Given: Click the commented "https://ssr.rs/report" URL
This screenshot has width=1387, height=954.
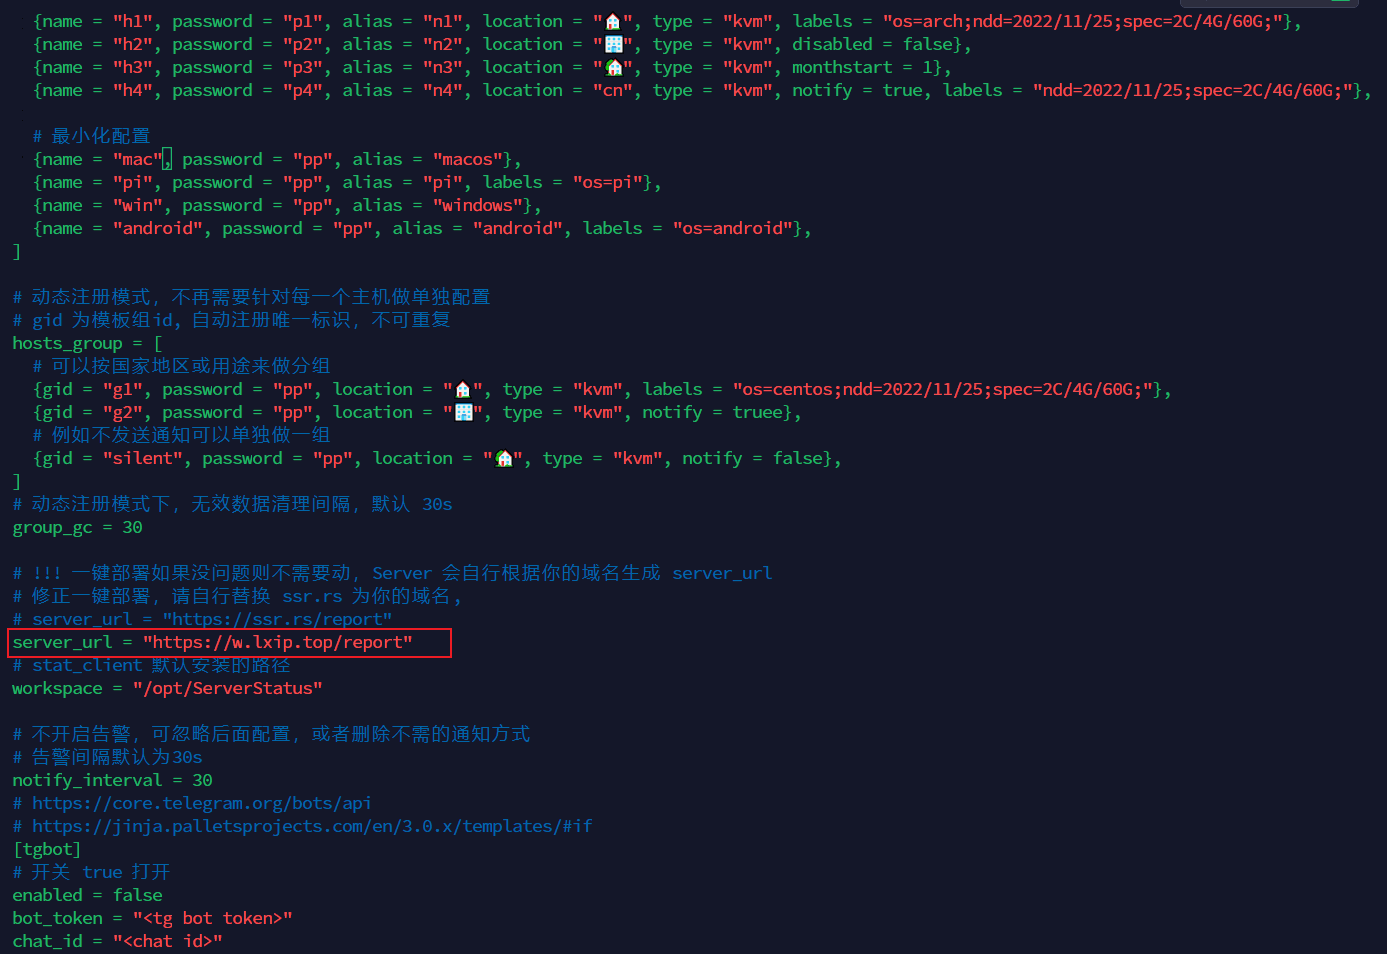Looking at the screenshot, I should pyautogui.click(x=277, y=619).
